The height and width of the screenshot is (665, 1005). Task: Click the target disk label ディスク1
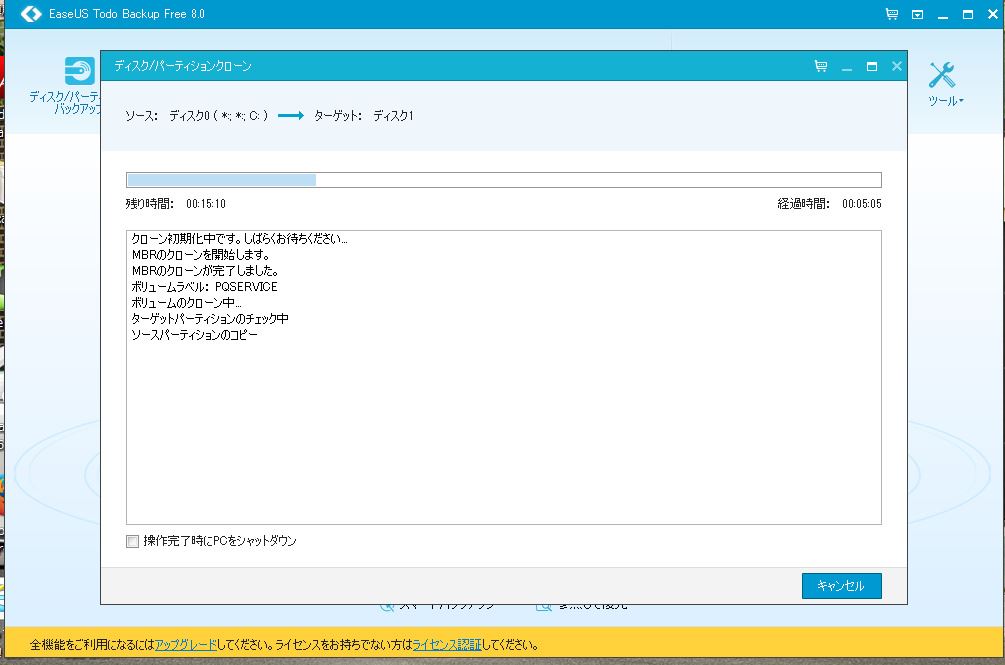point(394,116)
